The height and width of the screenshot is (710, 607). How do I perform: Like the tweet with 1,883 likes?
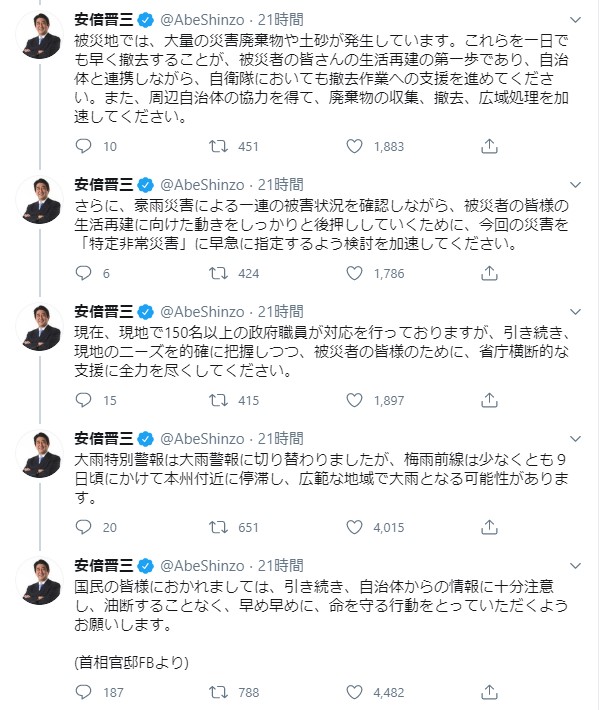(x=352, y=146)
